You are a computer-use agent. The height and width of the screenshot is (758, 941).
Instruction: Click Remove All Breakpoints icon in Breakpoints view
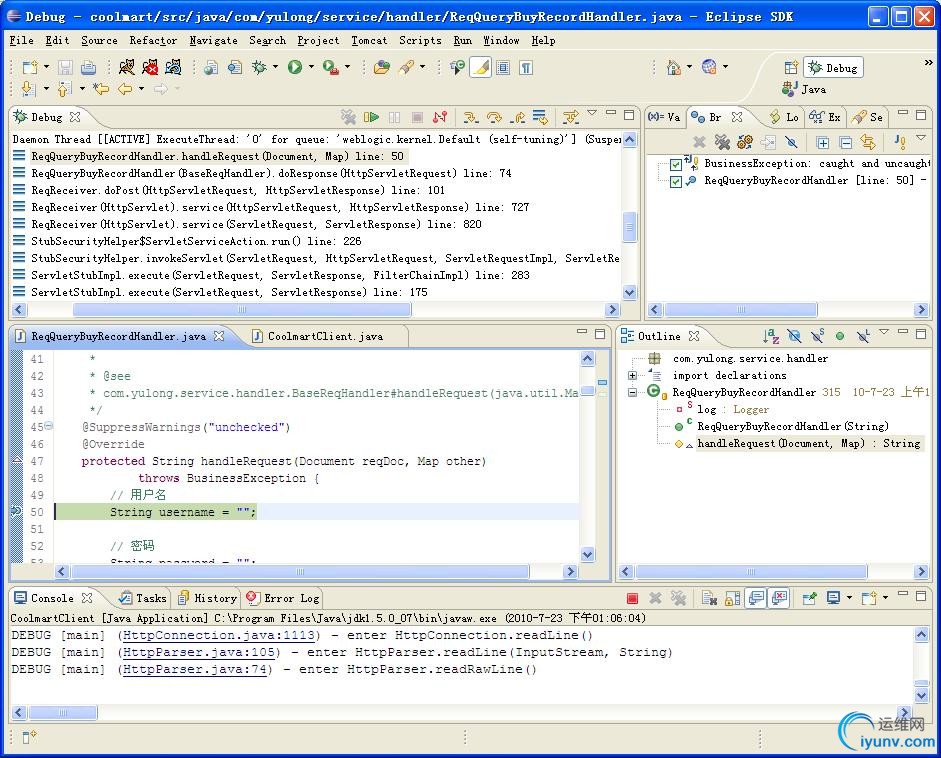point(722,142)
